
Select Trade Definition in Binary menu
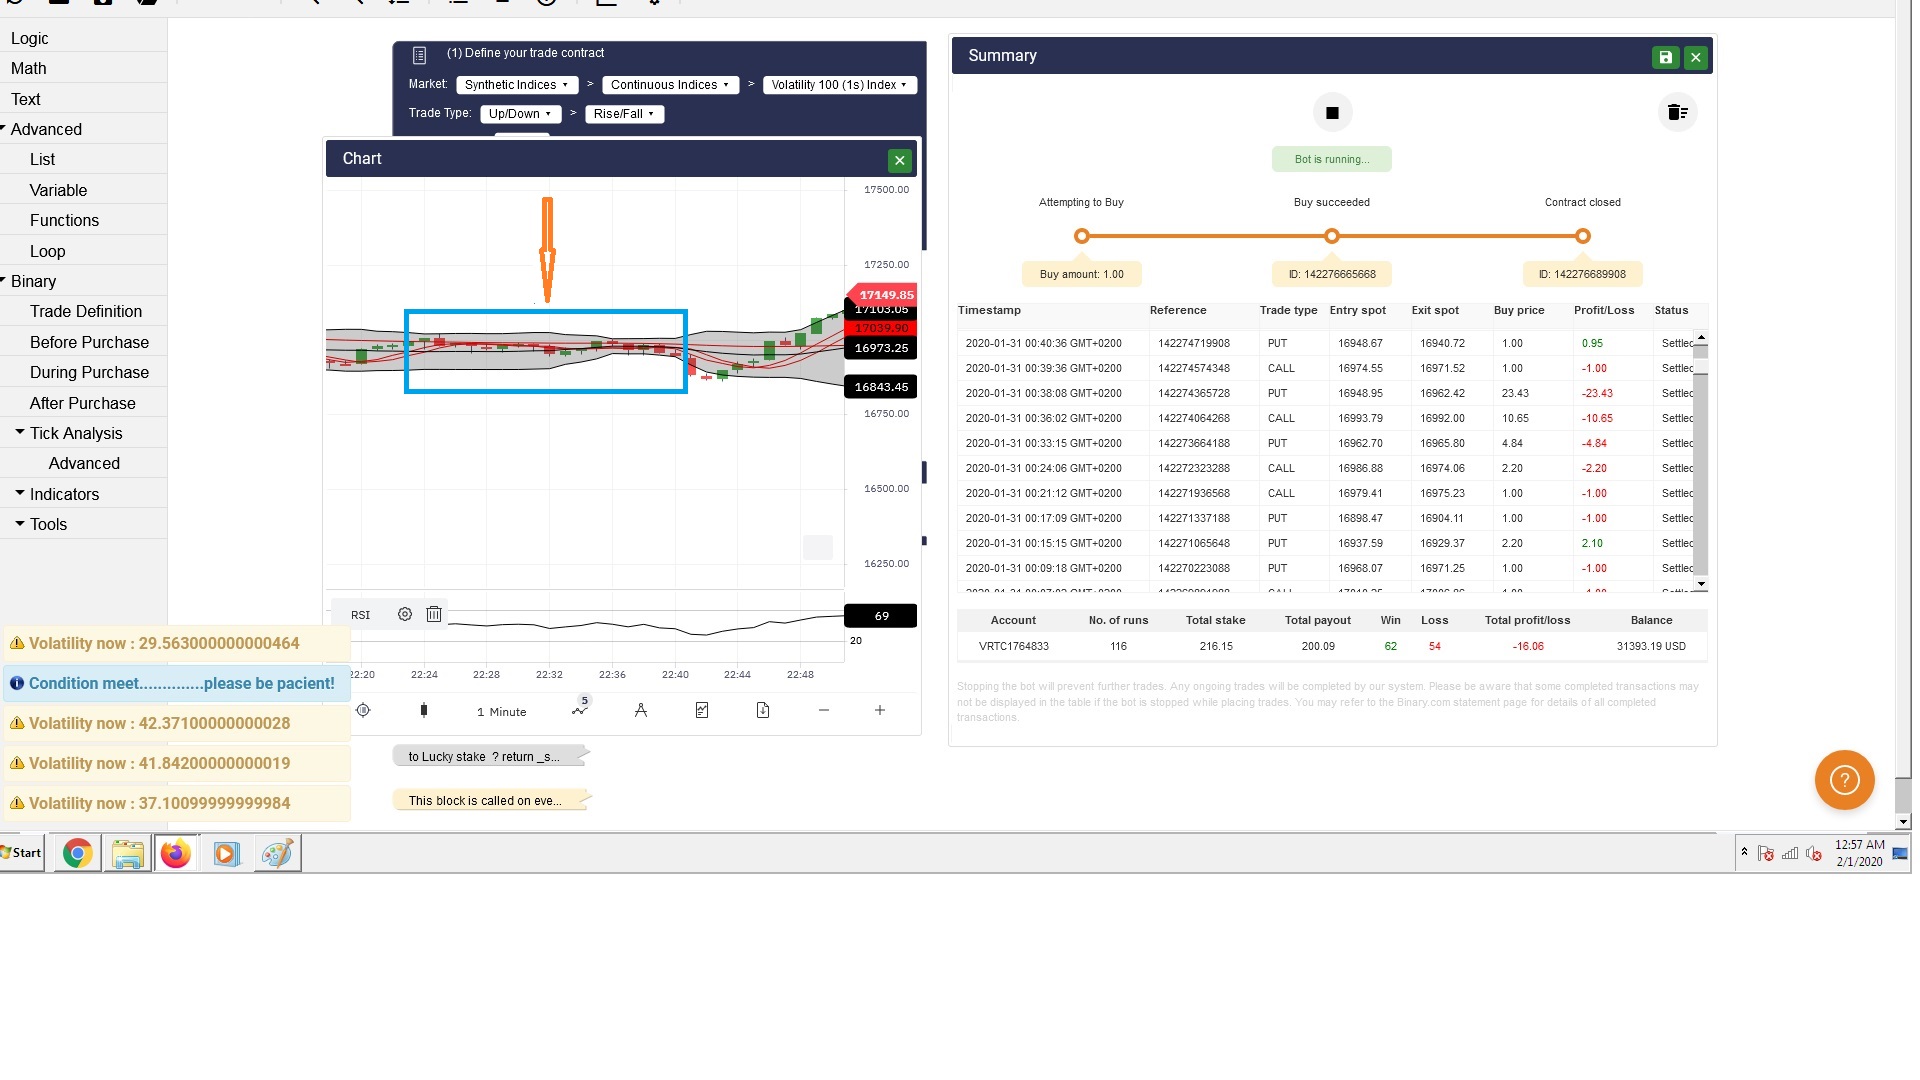[x=86, y=311]
